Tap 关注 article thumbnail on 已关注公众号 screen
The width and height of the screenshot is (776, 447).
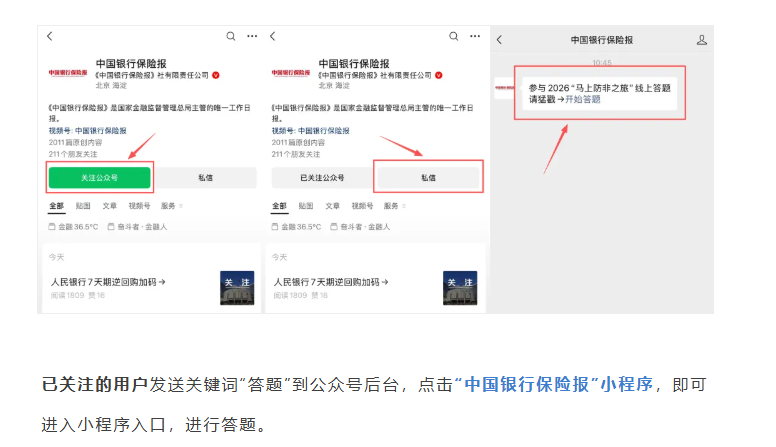coord(460,288)
